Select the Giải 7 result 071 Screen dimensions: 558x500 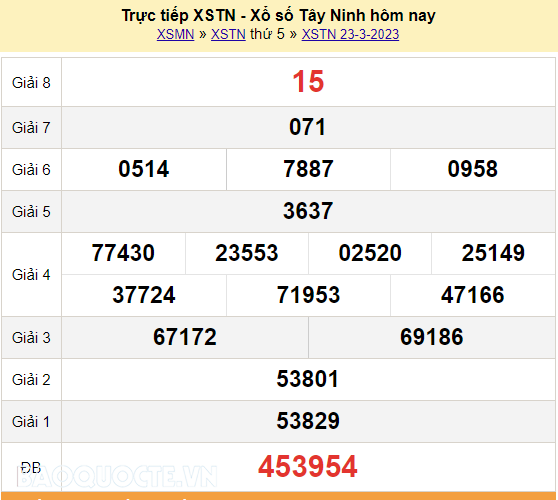(x=307, y=127)
